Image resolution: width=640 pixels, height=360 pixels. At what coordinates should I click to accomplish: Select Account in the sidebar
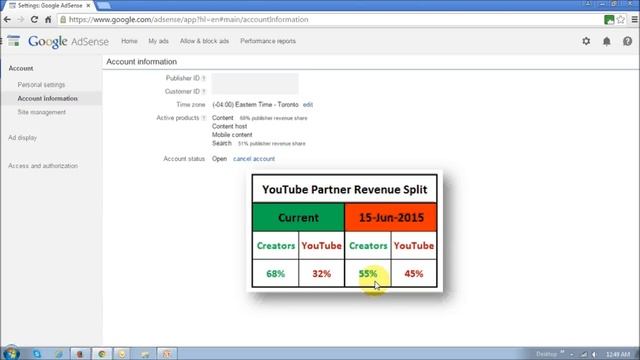click(x=21, y=69)
